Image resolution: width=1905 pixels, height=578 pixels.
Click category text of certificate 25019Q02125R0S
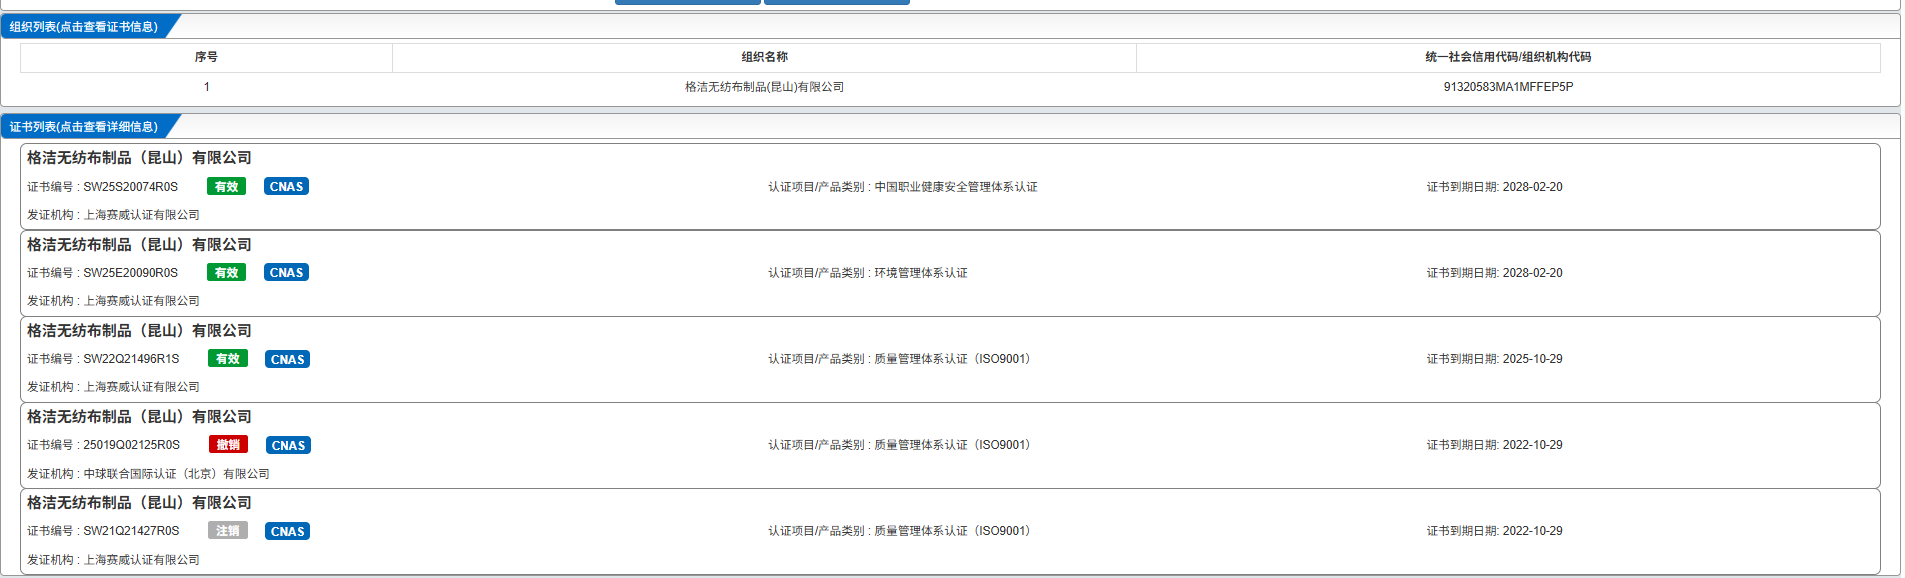(x=899, y=445)
